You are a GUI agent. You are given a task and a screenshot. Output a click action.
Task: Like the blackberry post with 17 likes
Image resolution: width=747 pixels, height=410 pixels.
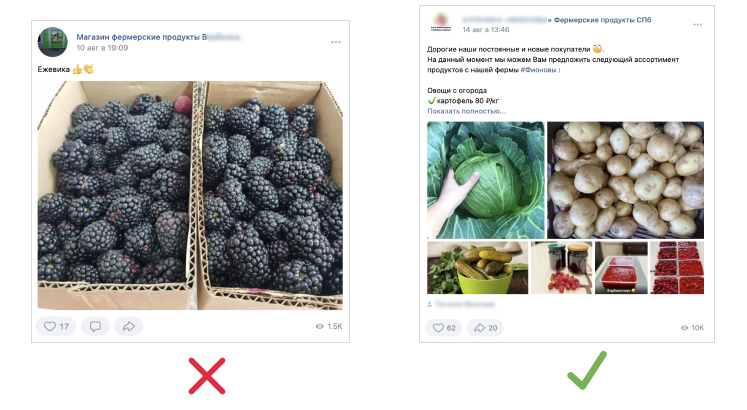[x=56, y=326]
